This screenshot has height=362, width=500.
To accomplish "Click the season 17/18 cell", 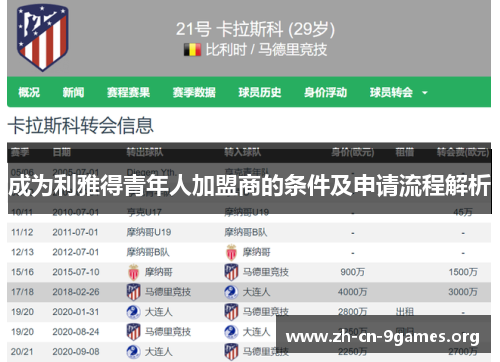I will tap(22, 292).
